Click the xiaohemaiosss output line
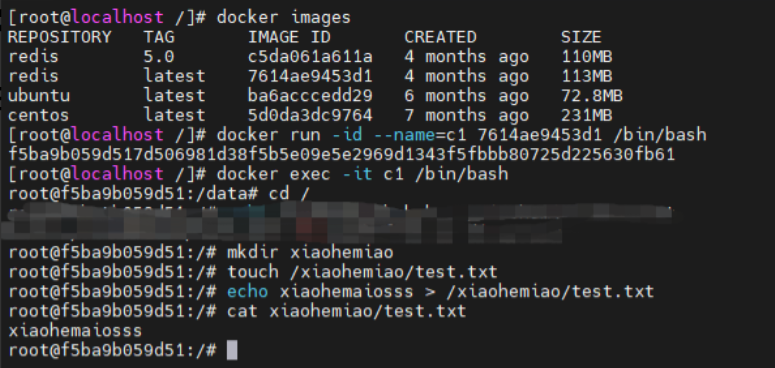 (x=75, y=330)
